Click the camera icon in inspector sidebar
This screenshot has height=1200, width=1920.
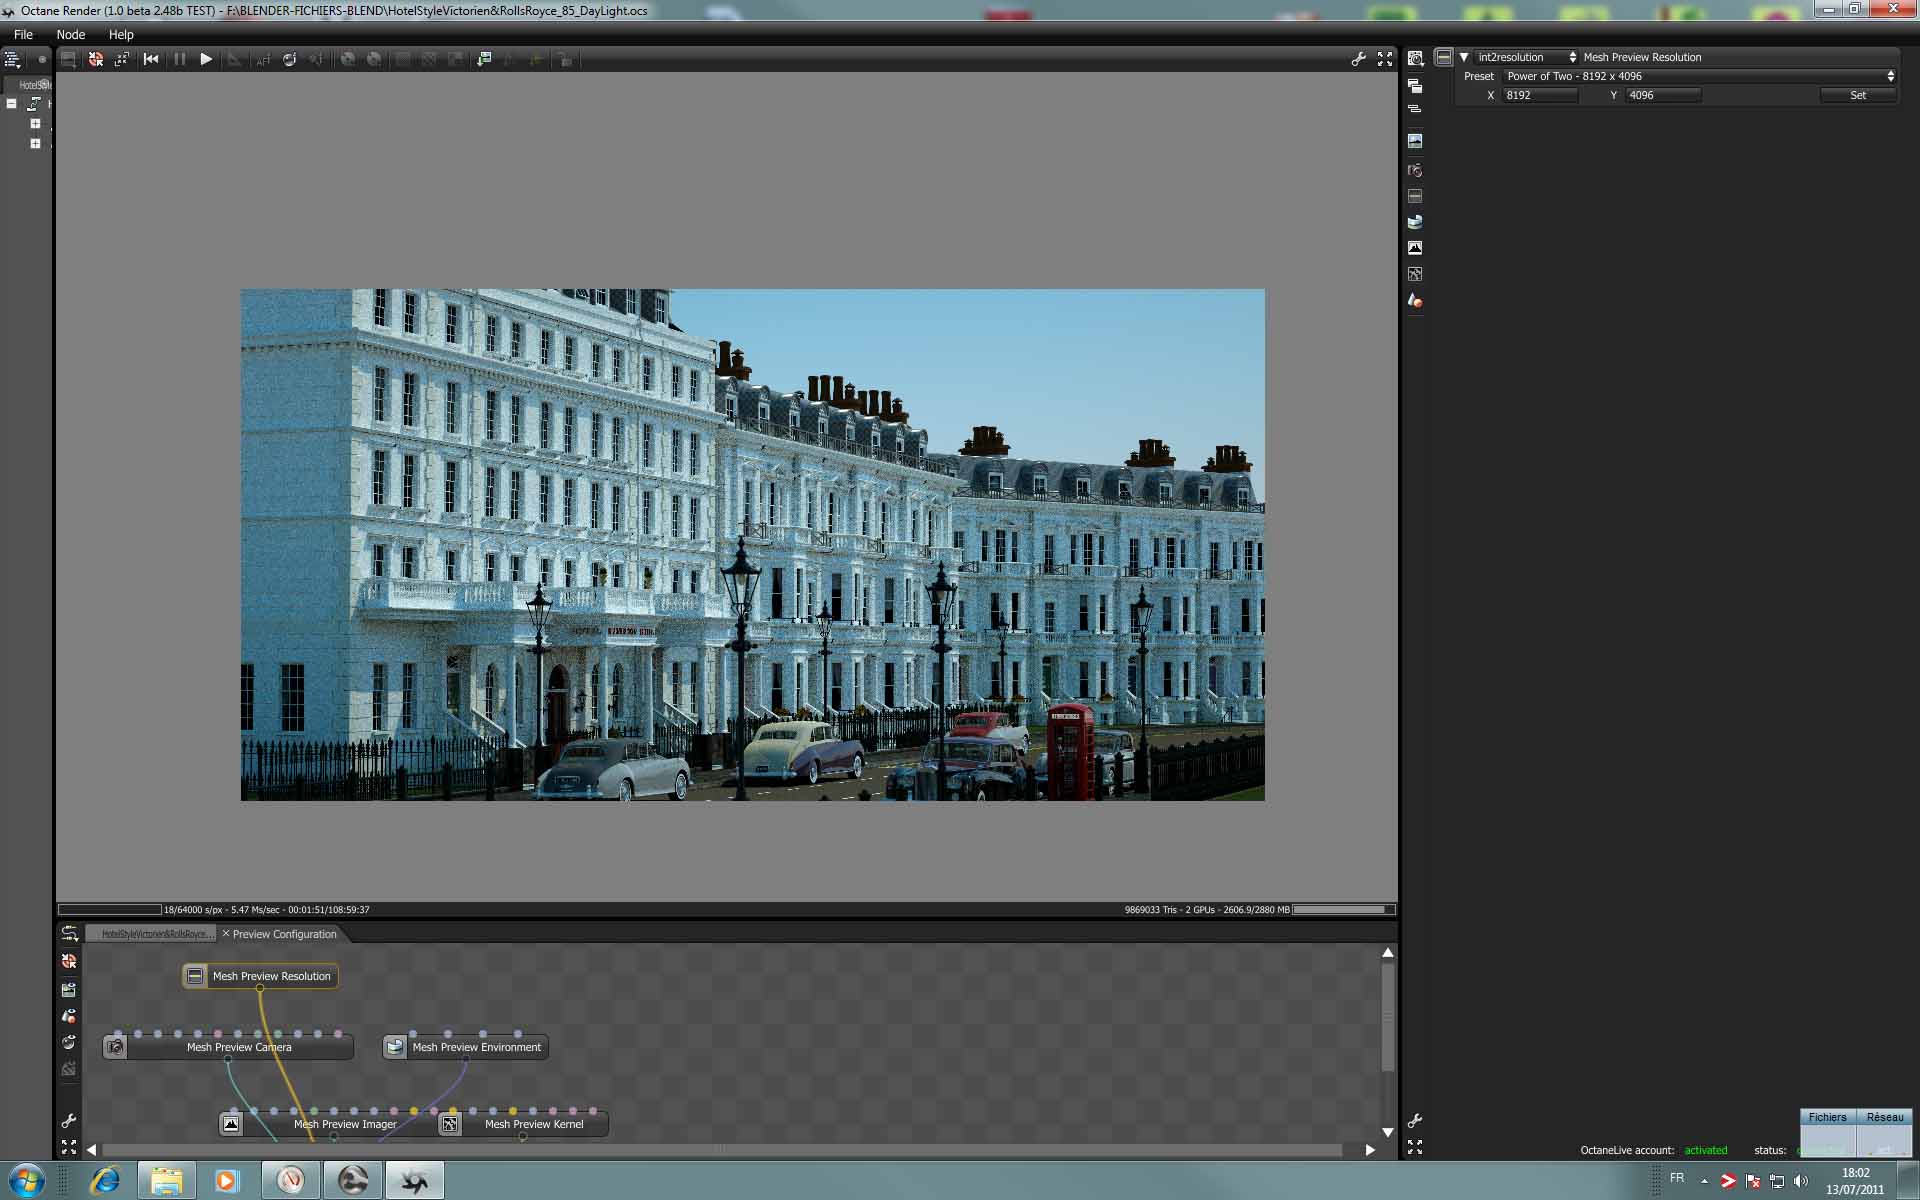[x=1415, y=170]
